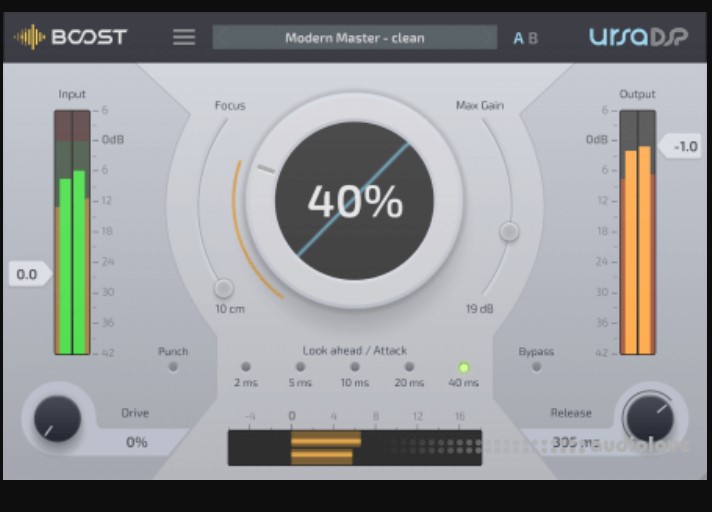Click the output ceiling tag -1.0
712x512 pixels.
click(x=680, y=146)
